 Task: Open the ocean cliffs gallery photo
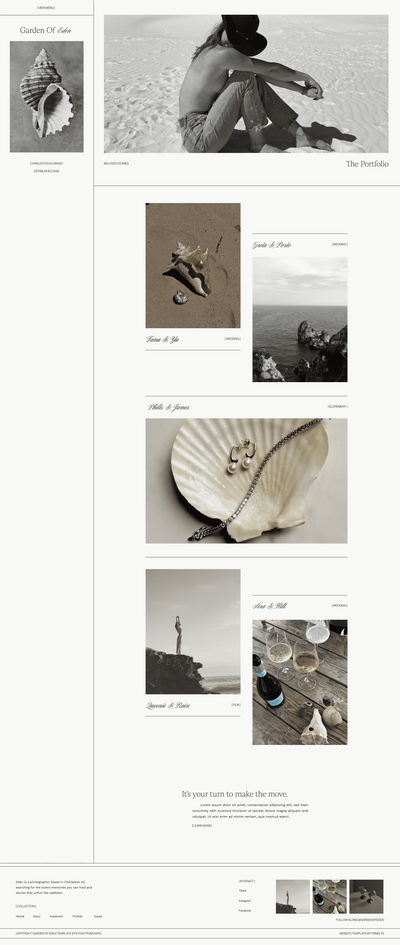click(x=299, y=319)
